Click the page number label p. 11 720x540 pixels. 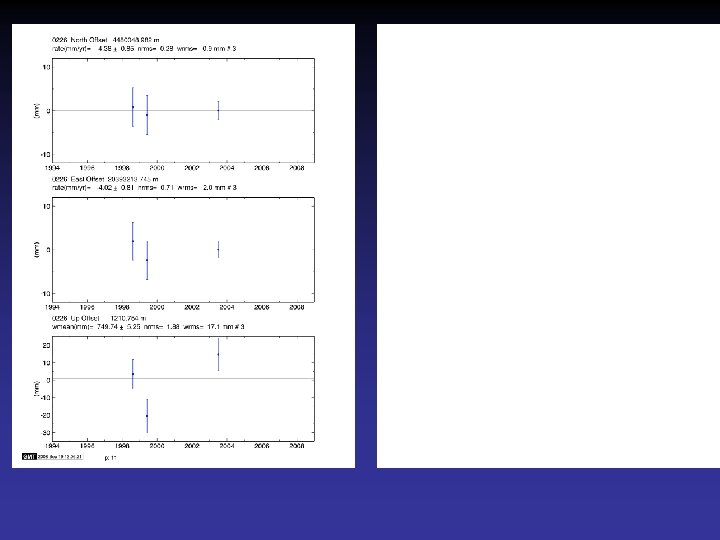tap(111, 457)
